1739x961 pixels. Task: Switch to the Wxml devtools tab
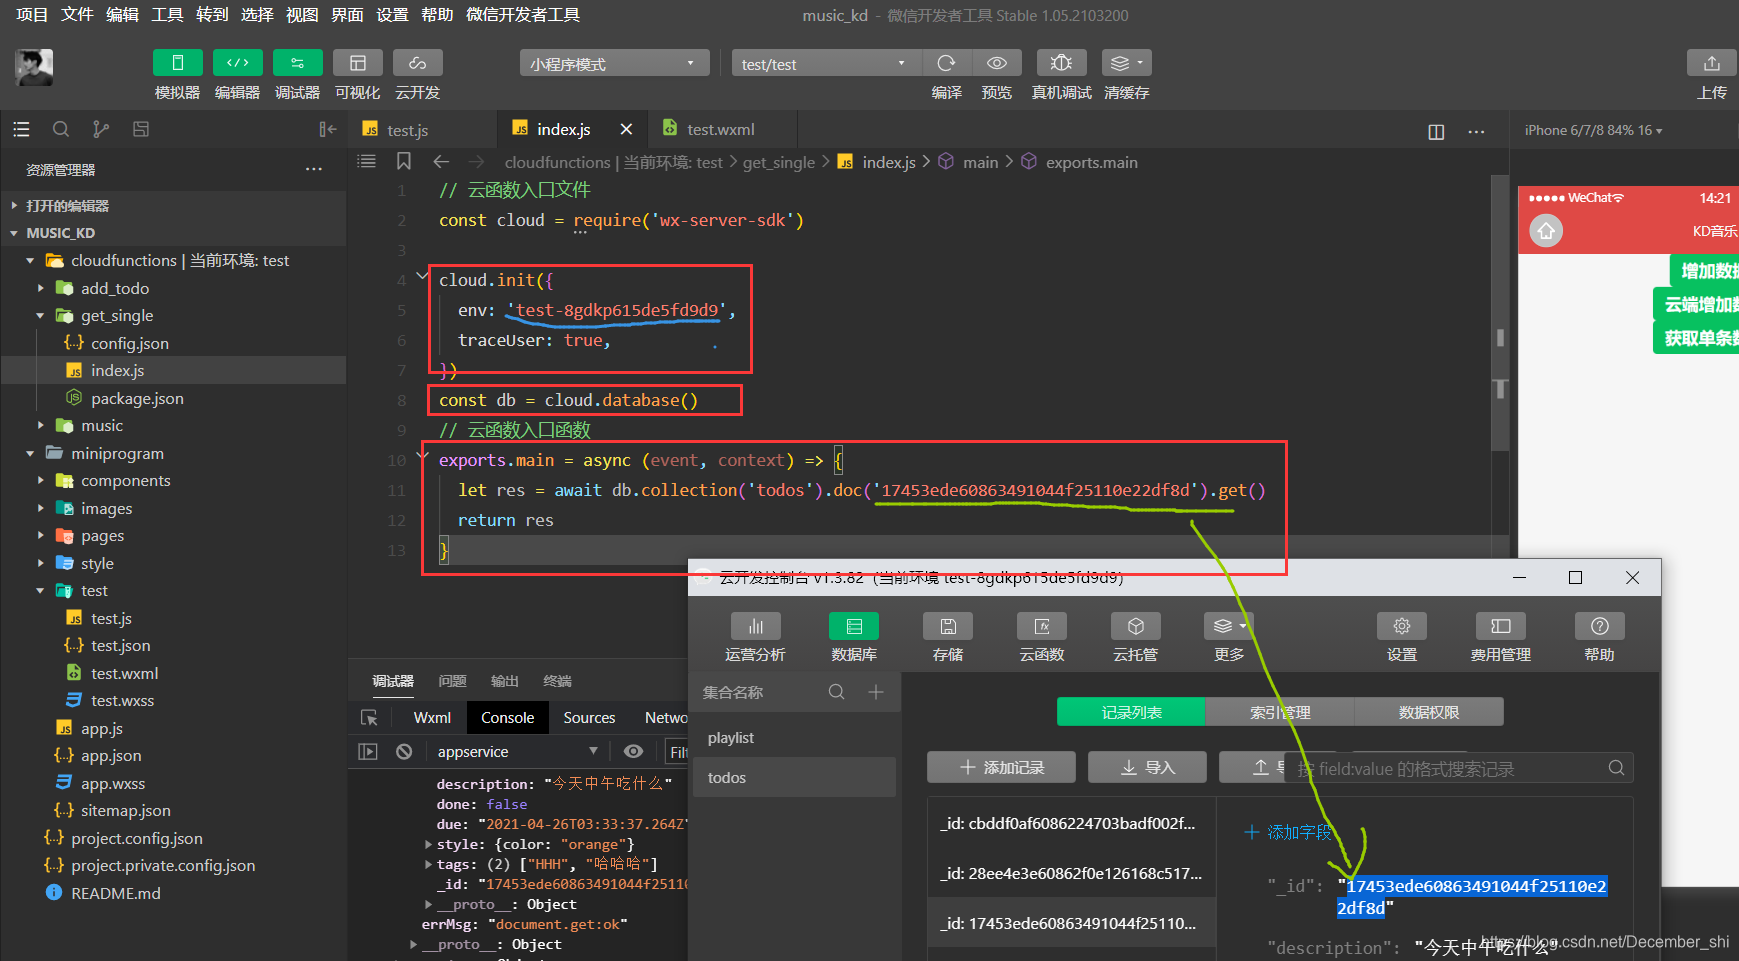432,718
